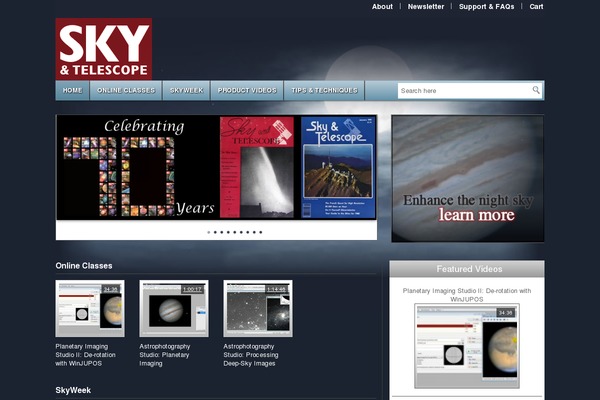Image resolution: width=600 pixels, height=400 pixels.
Task: Click 'Enhance the night sky' ad text
Action: click(468, 200)
